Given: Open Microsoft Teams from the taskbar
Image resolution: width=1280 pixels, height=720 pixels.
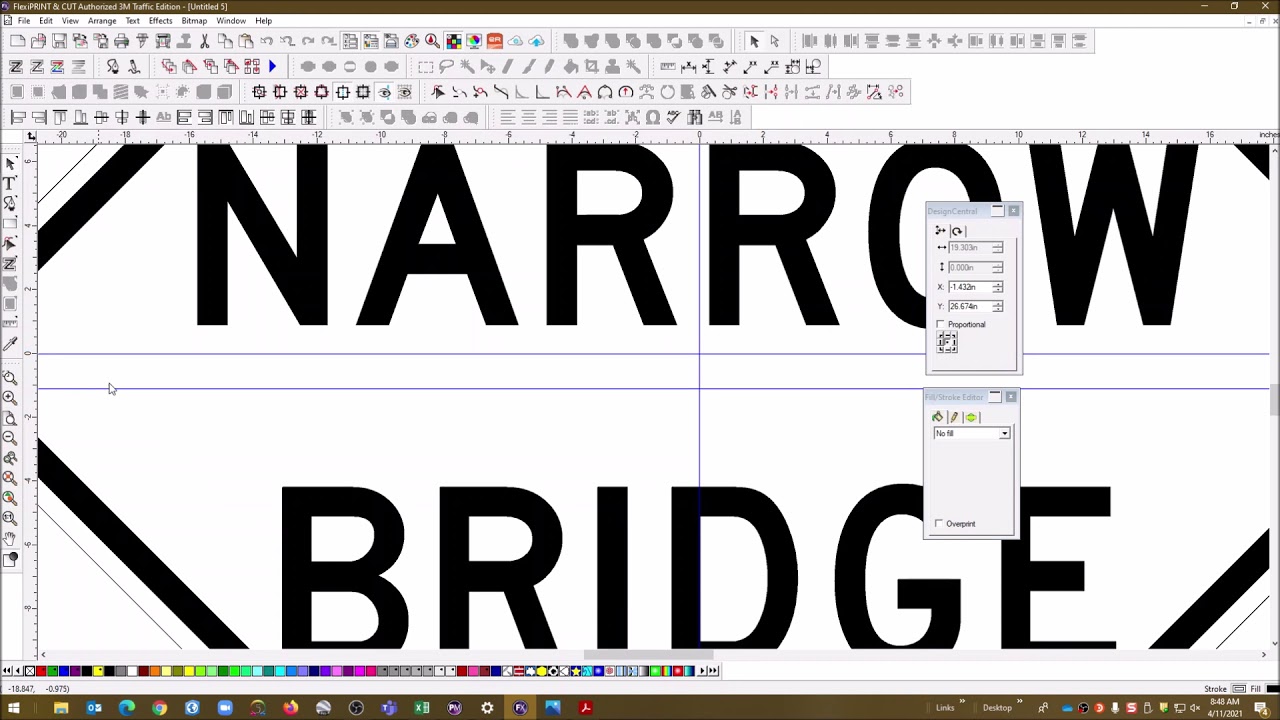Looking at the screenshot, I should 389,708.
